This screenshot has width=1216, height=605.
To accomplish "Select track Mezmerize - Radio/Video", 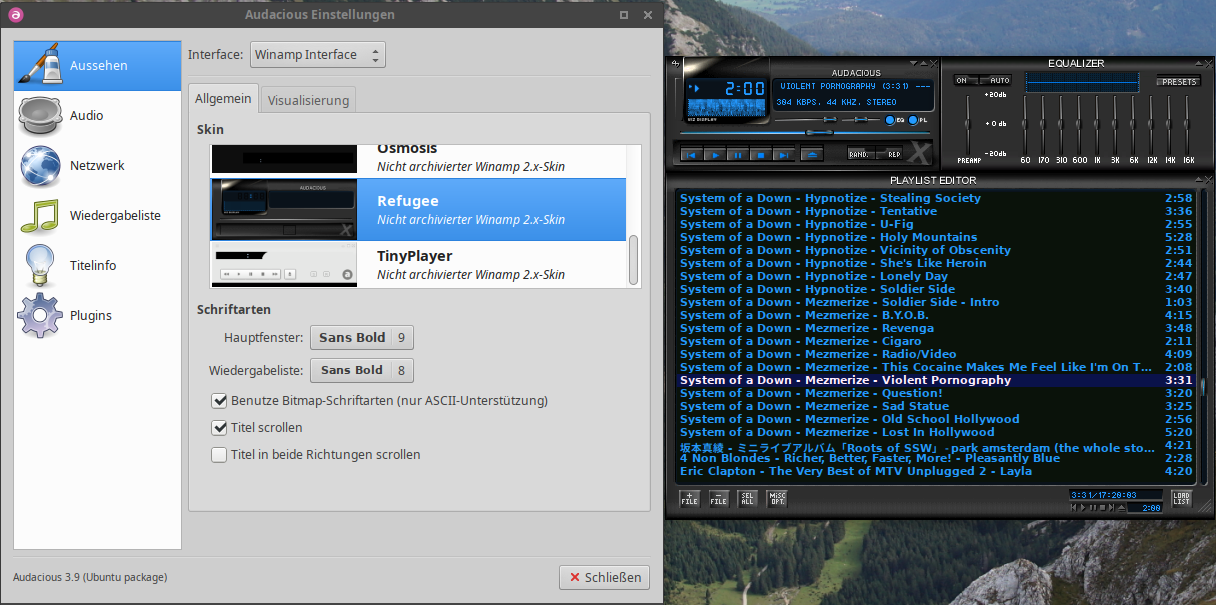I will pyautogui.click(x=937, y=354).
